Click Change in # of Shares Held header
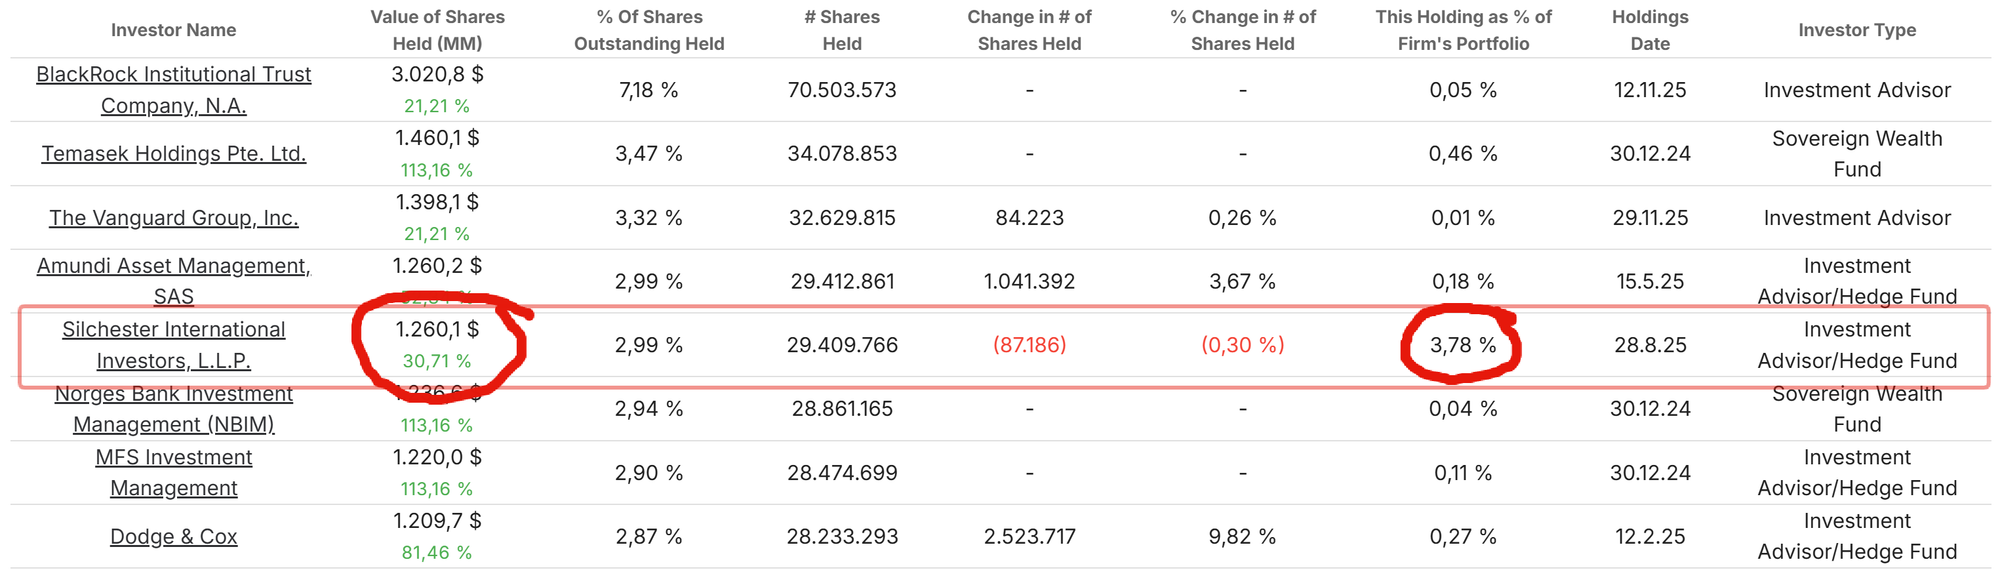Viewport: 2000px width, 570px height. tap(1029, 30)
